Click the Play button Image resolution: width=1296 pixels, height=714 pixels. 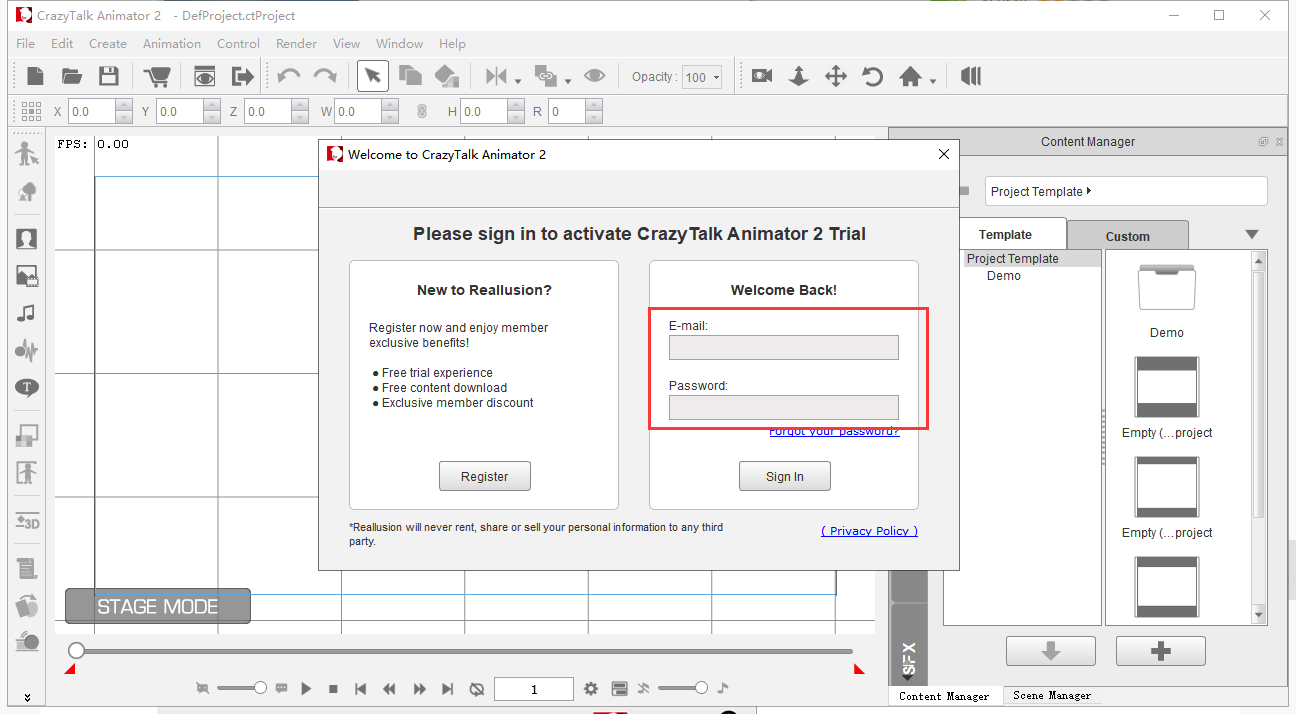coord(306,688)
